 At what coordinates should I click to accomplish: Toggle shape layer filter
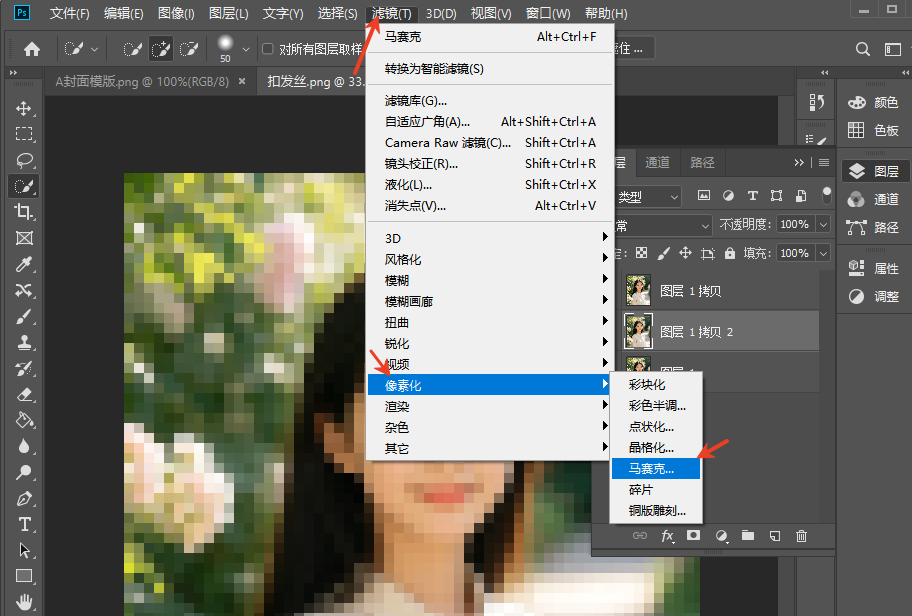point(776,195)
